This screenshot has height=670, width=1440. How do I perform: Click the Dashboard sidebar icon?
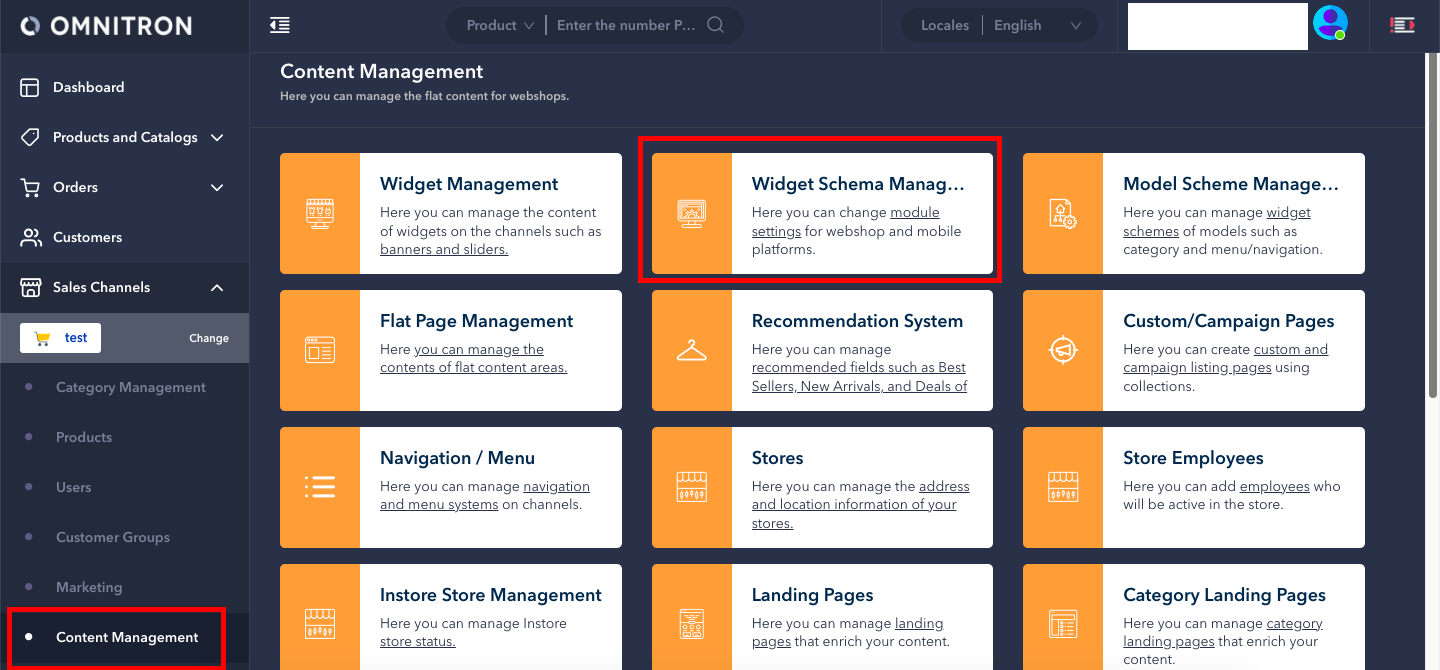click(30, 87)
